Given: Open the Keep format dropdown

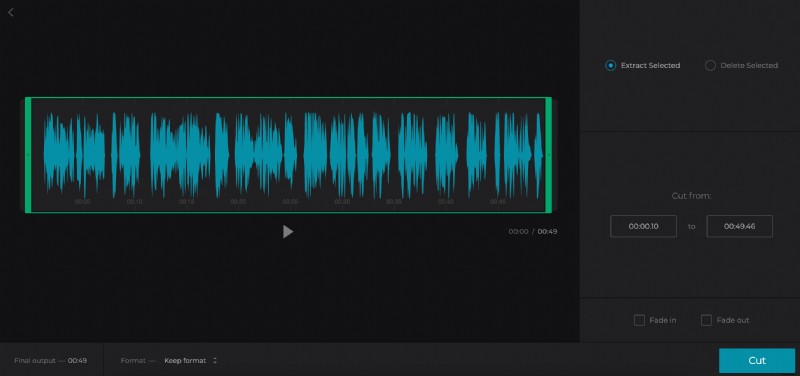Looking at the screenshot, I should coord(190,361).
